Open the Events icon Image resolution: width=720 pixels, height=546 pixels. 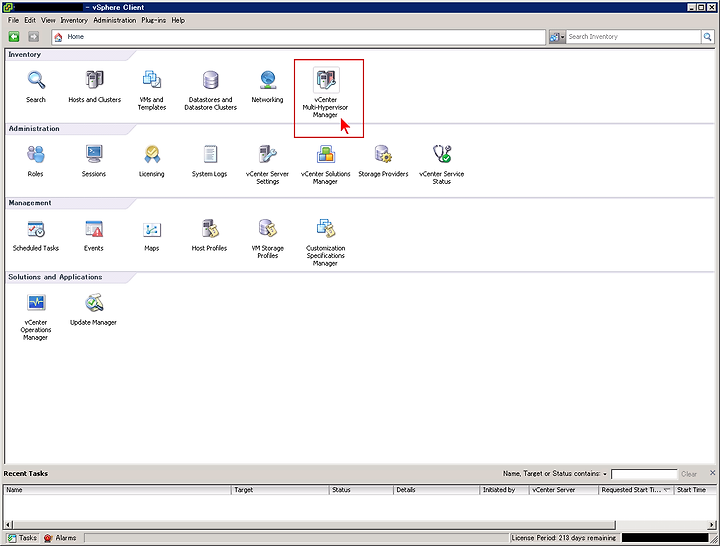pyautogui.click(x=94, y=229)
